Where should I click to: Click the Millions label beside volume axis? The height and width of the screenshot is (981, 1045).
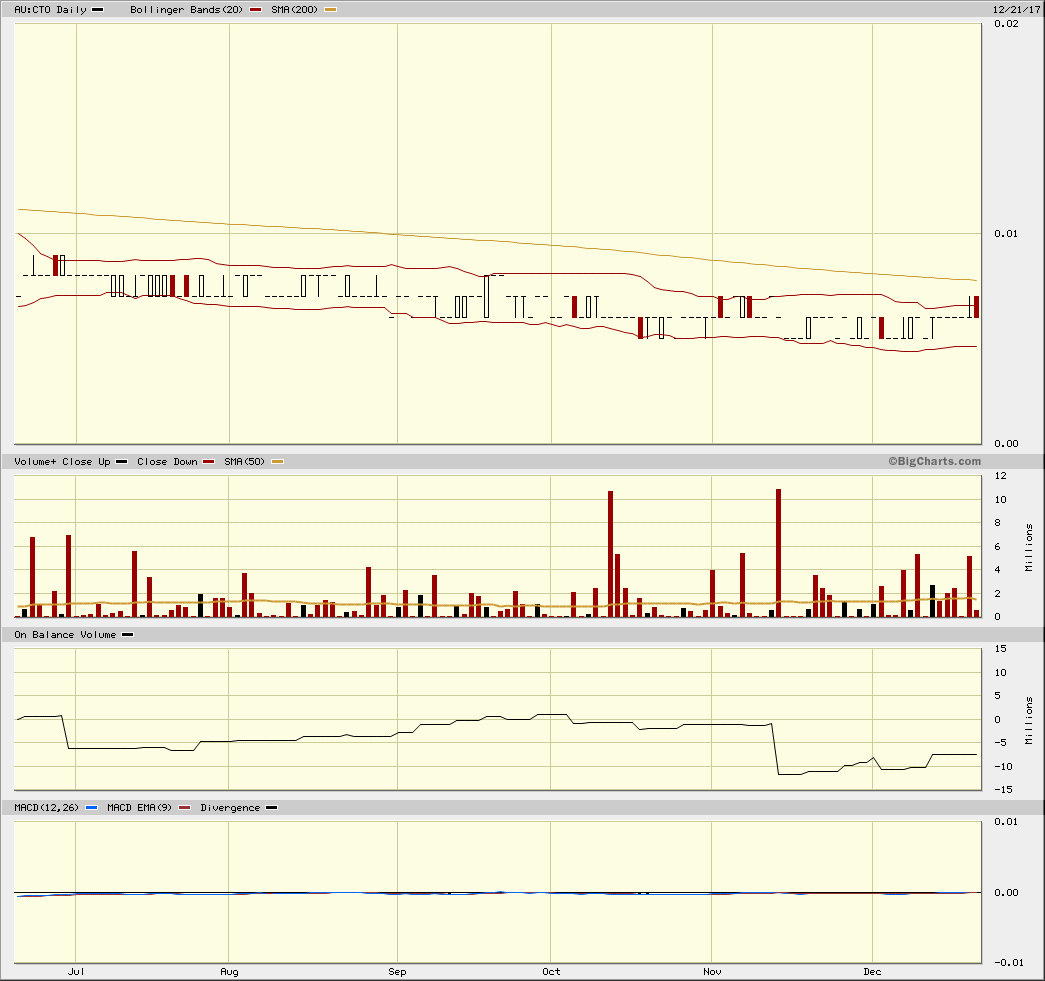click(x=1029, y=547)
